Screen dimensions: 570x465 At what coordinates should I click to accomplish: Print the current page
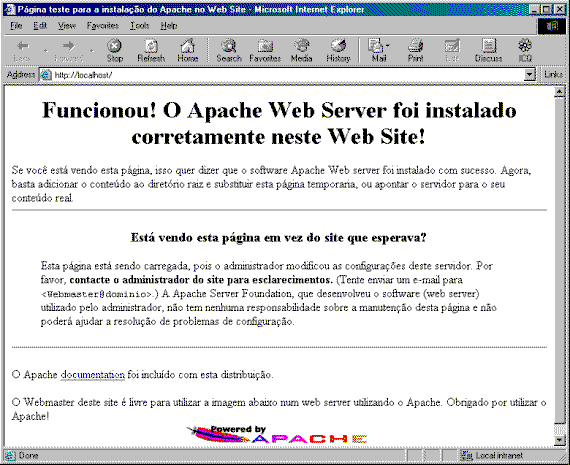tap(416, 51)
